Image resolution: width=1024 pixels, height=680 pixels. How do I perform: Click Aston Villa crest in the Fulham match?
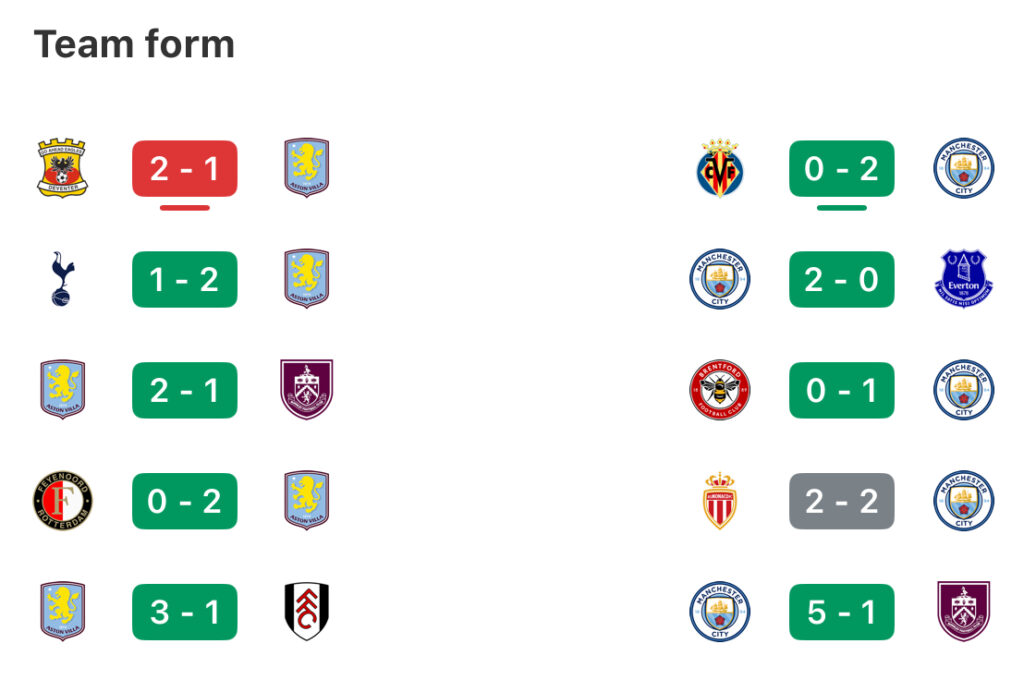62,611
